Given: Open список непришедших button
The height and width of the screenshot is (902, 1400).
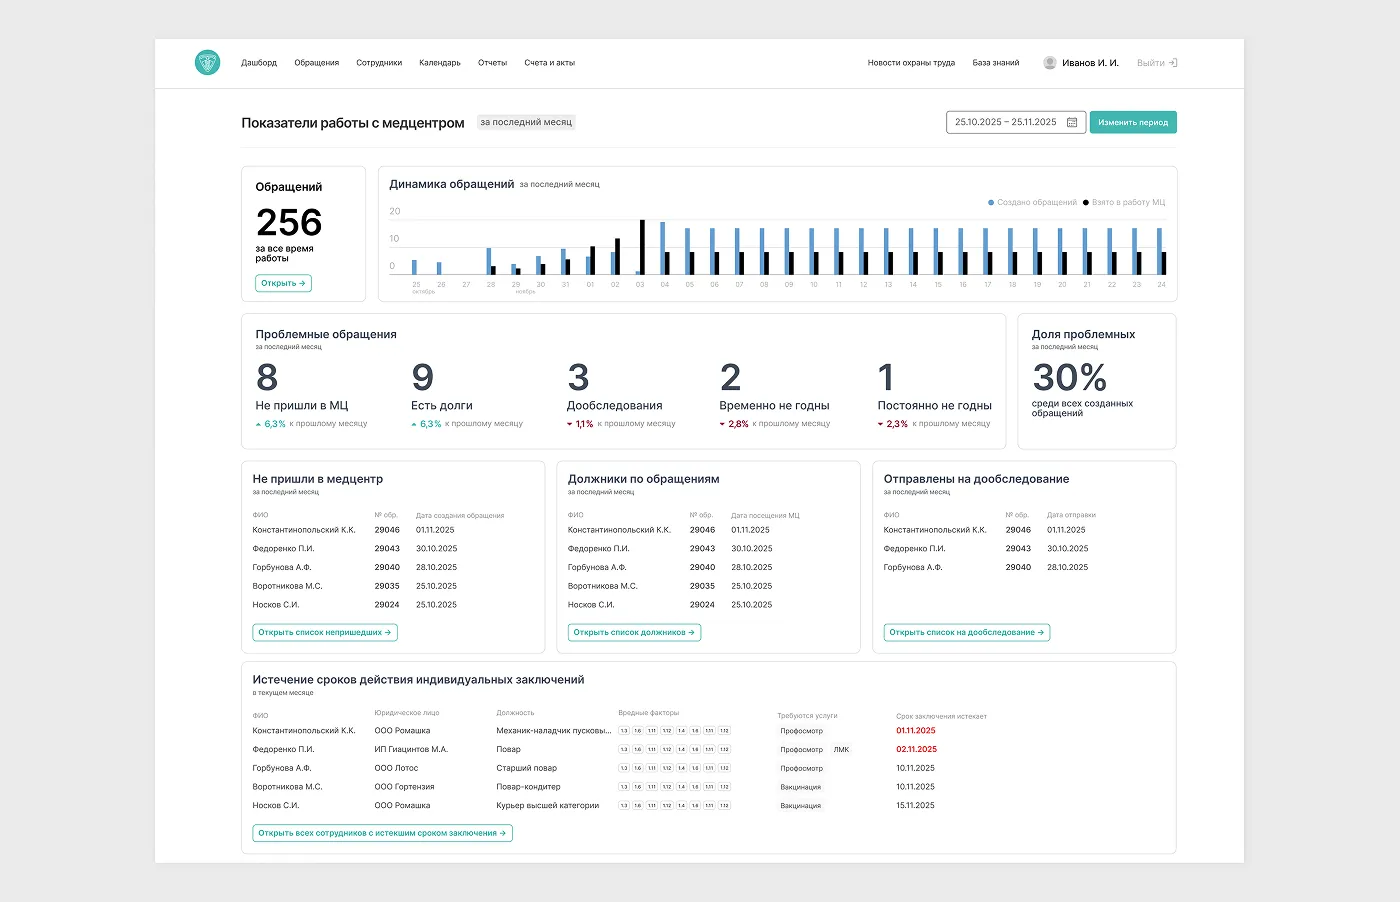Looking at the screenshot, I should pyautogui.click(x=325, y=632).
